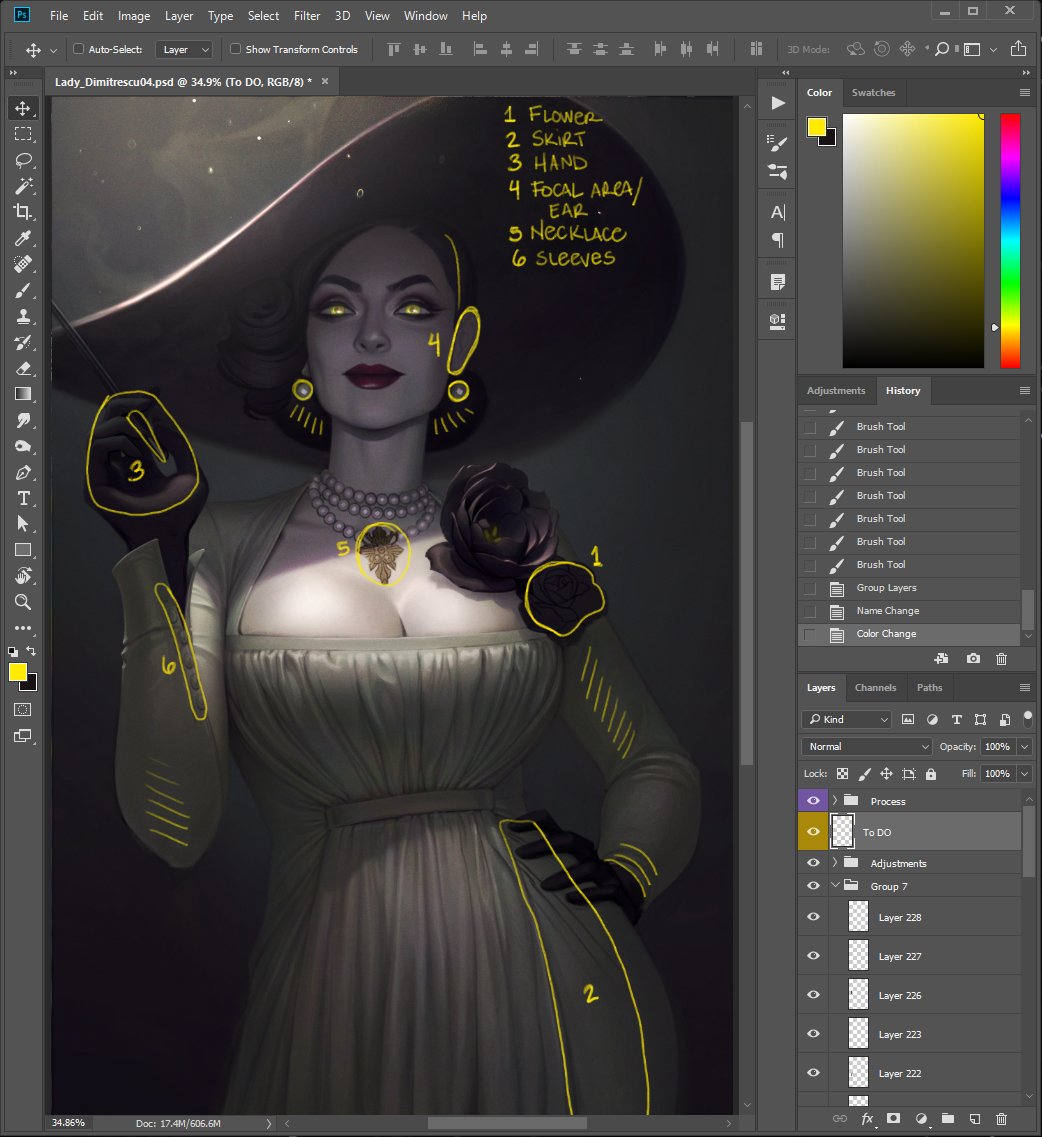The width and height of the screenshot is (1042, 1137).
Task: Add layer style fx icon
Action: (x=867, y=1119)
